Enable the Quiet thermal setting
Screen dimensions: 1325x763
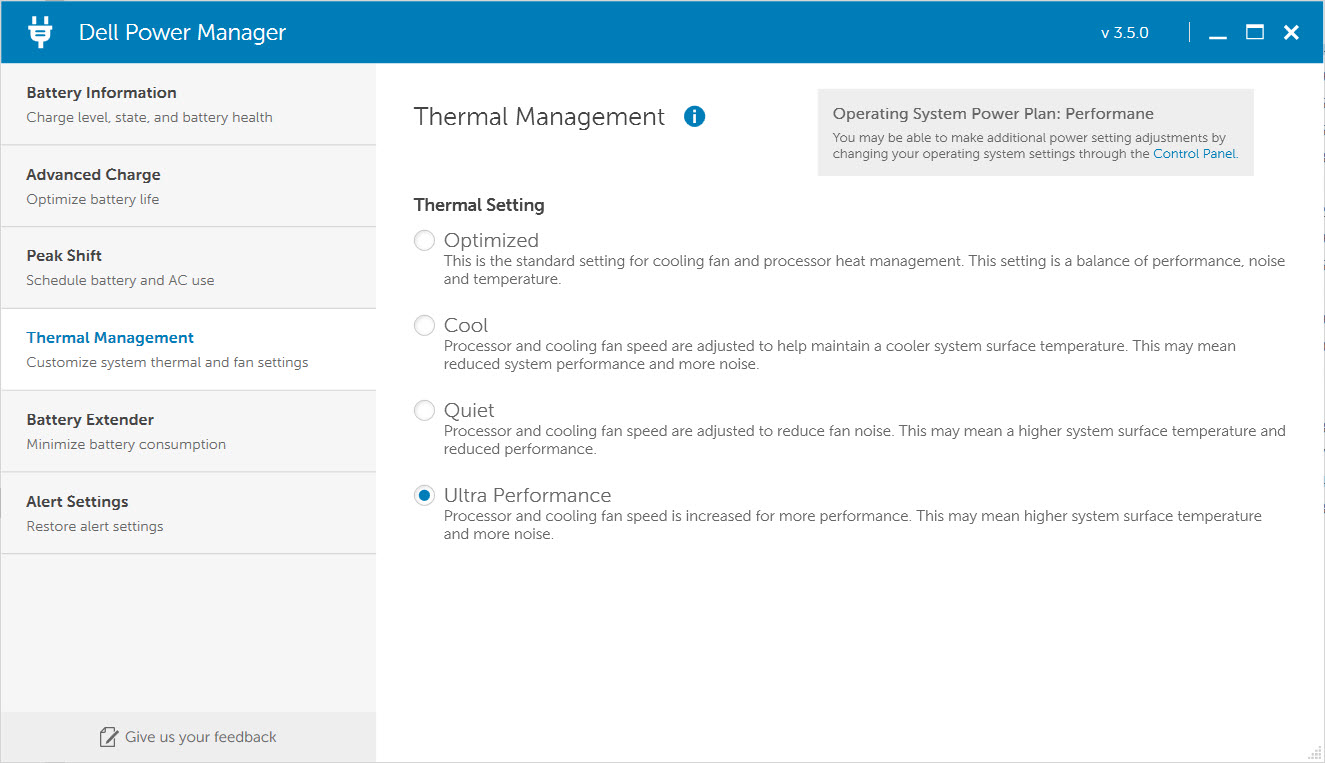pyautogui.click(x=425, y=411)
